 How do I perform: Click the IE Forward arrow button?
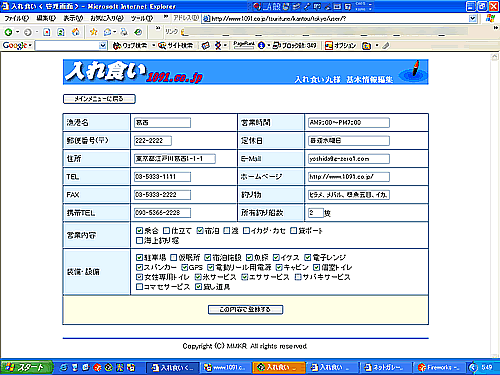pyautogui.click(x=28, y=32)
